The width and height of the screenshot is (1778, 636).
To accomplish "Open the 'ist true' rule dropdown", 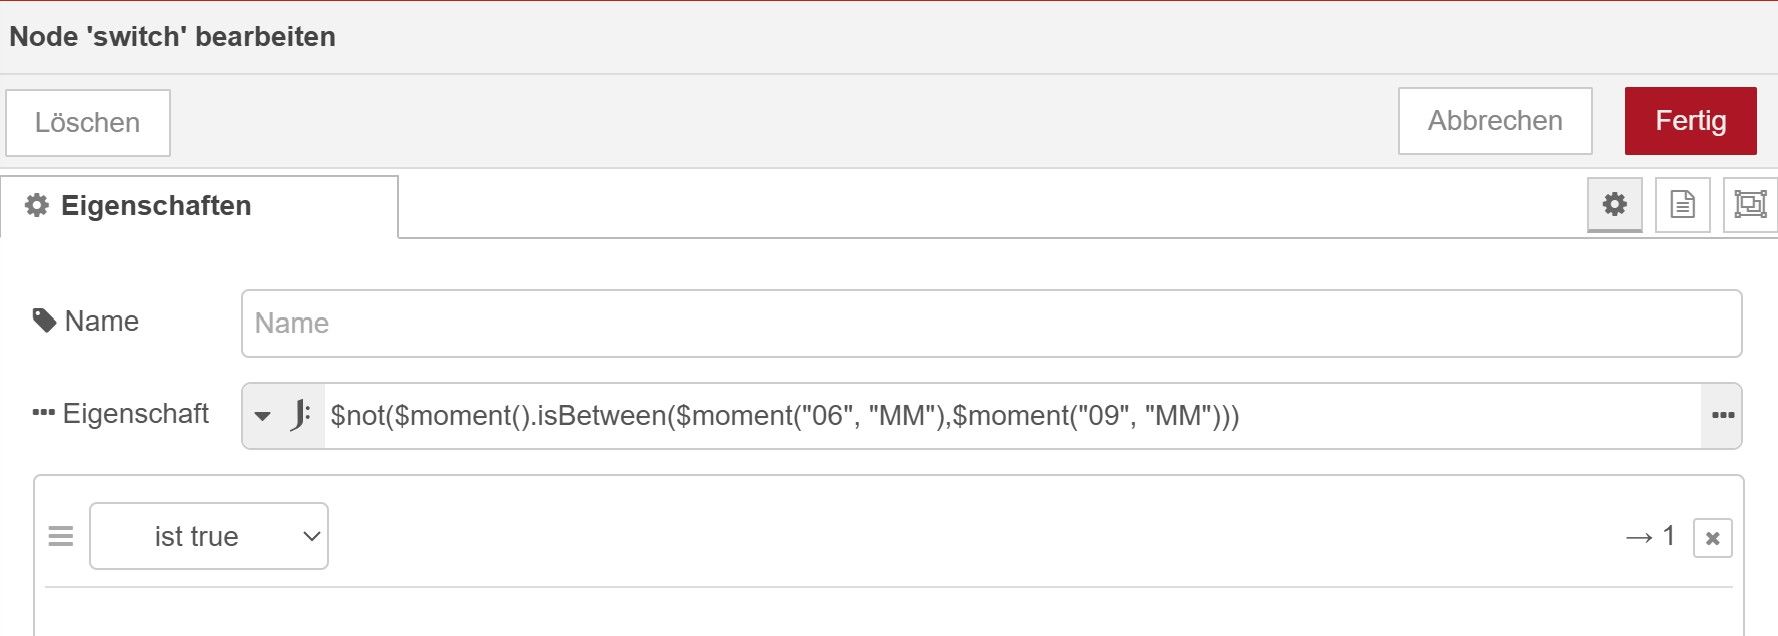I will click(x=209, y=537).
